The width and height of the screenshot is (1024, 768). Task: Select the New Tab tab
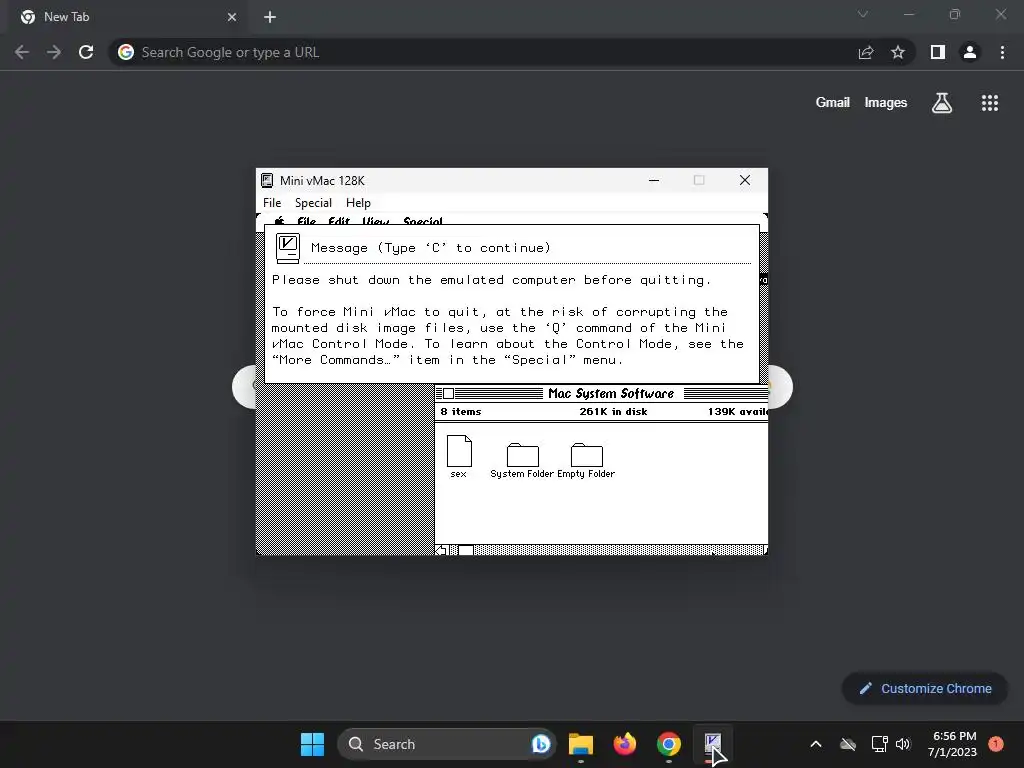tap(127, 17)
